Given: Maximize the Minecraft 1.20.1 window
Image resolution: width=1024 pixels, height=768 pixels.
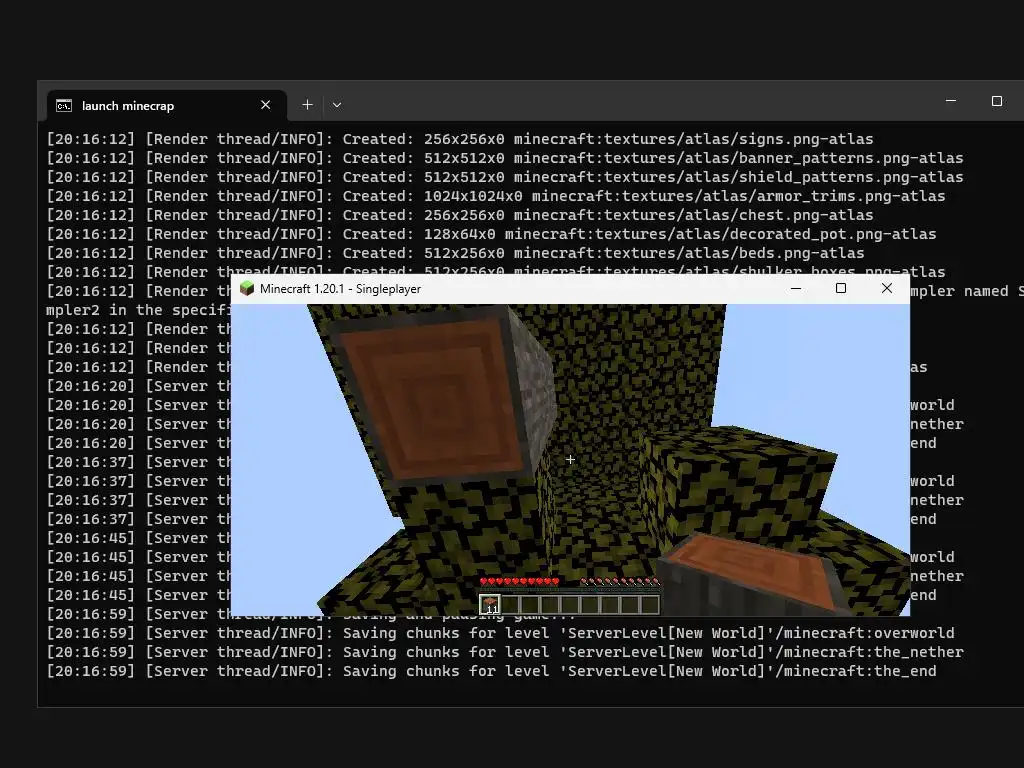Looking at the screenshot, I should 841,288.
